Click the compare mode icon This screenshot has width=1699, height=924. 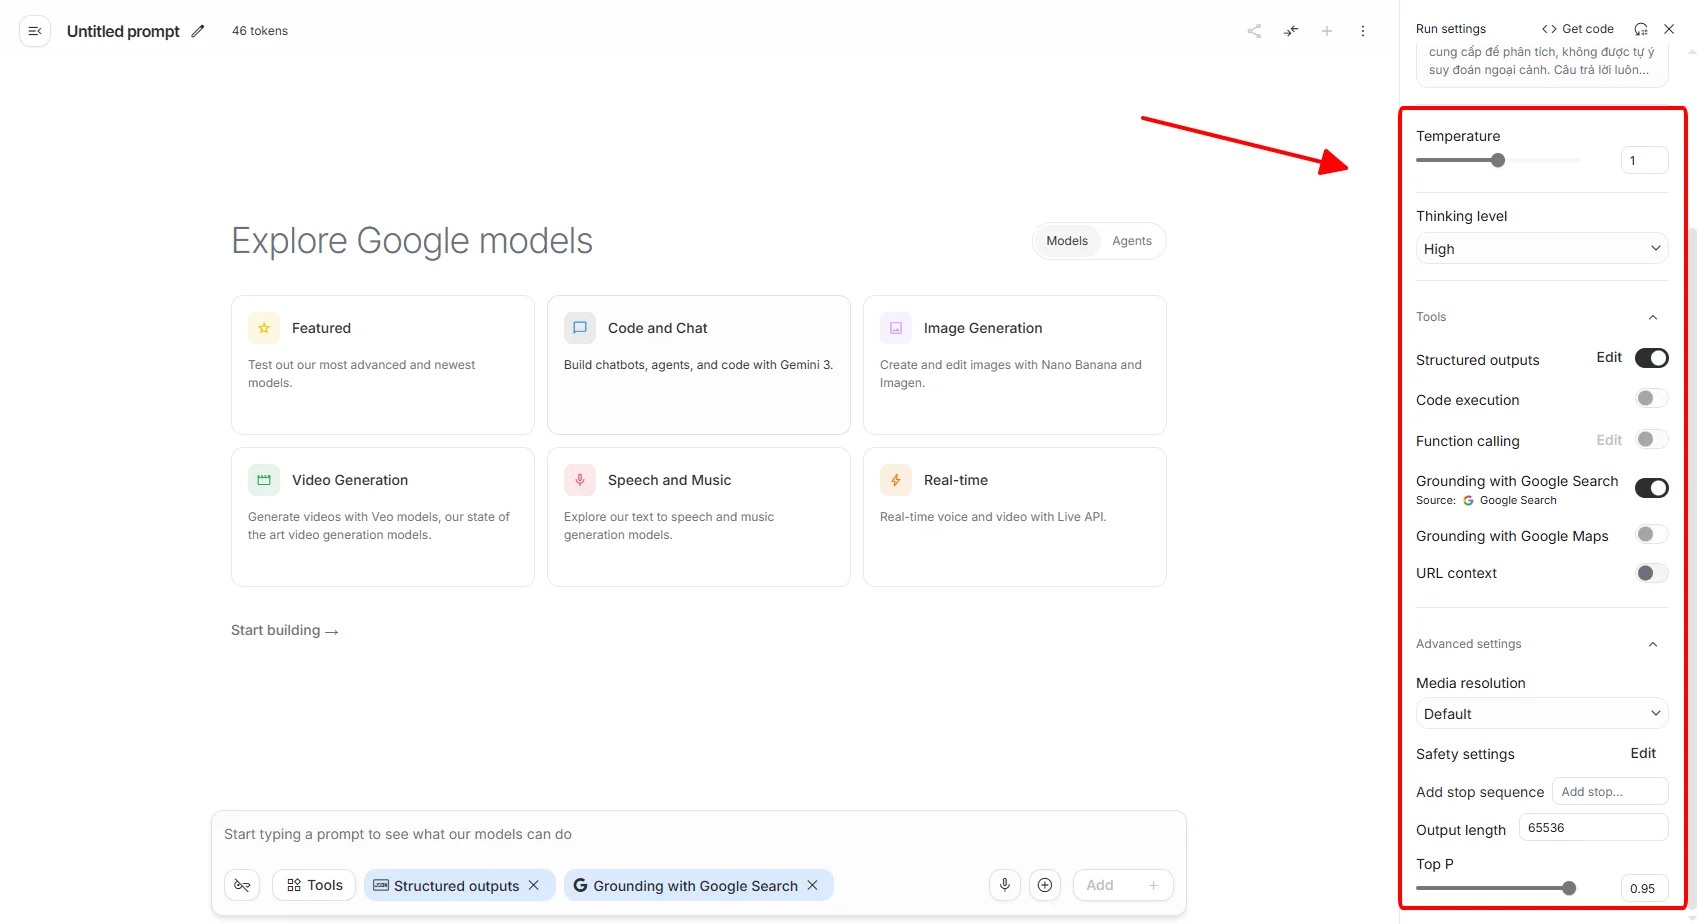coord(1291,31)
